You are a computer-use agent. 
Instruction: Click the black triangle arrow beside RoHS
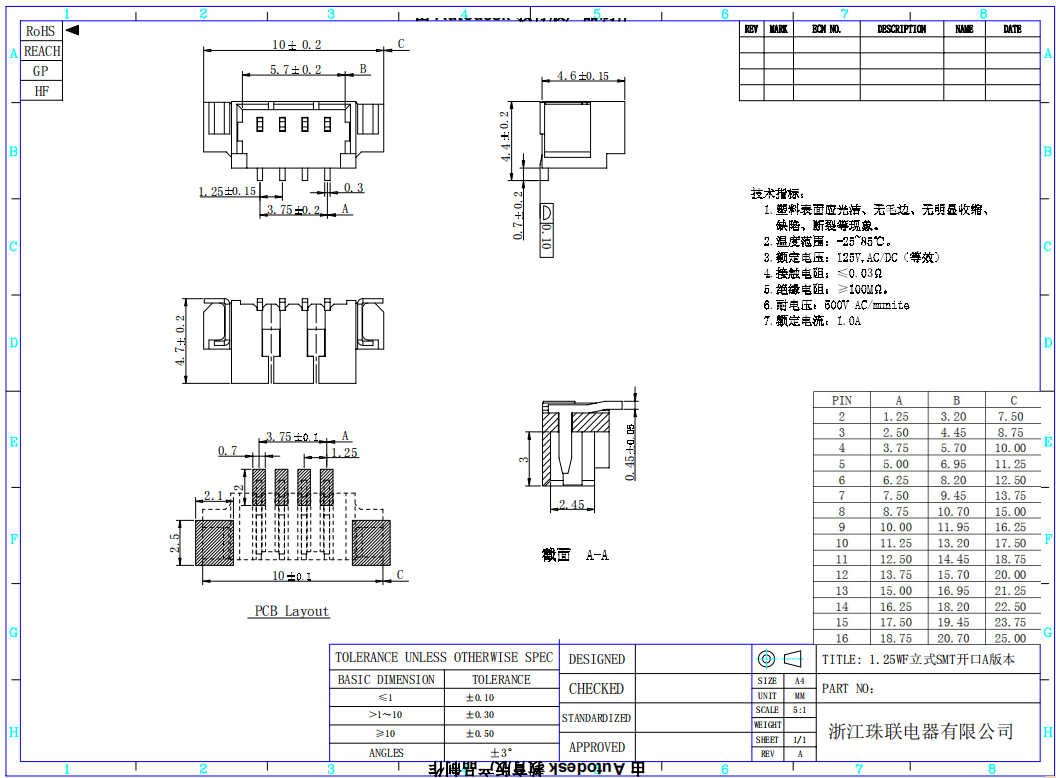(x=72, y=31)
